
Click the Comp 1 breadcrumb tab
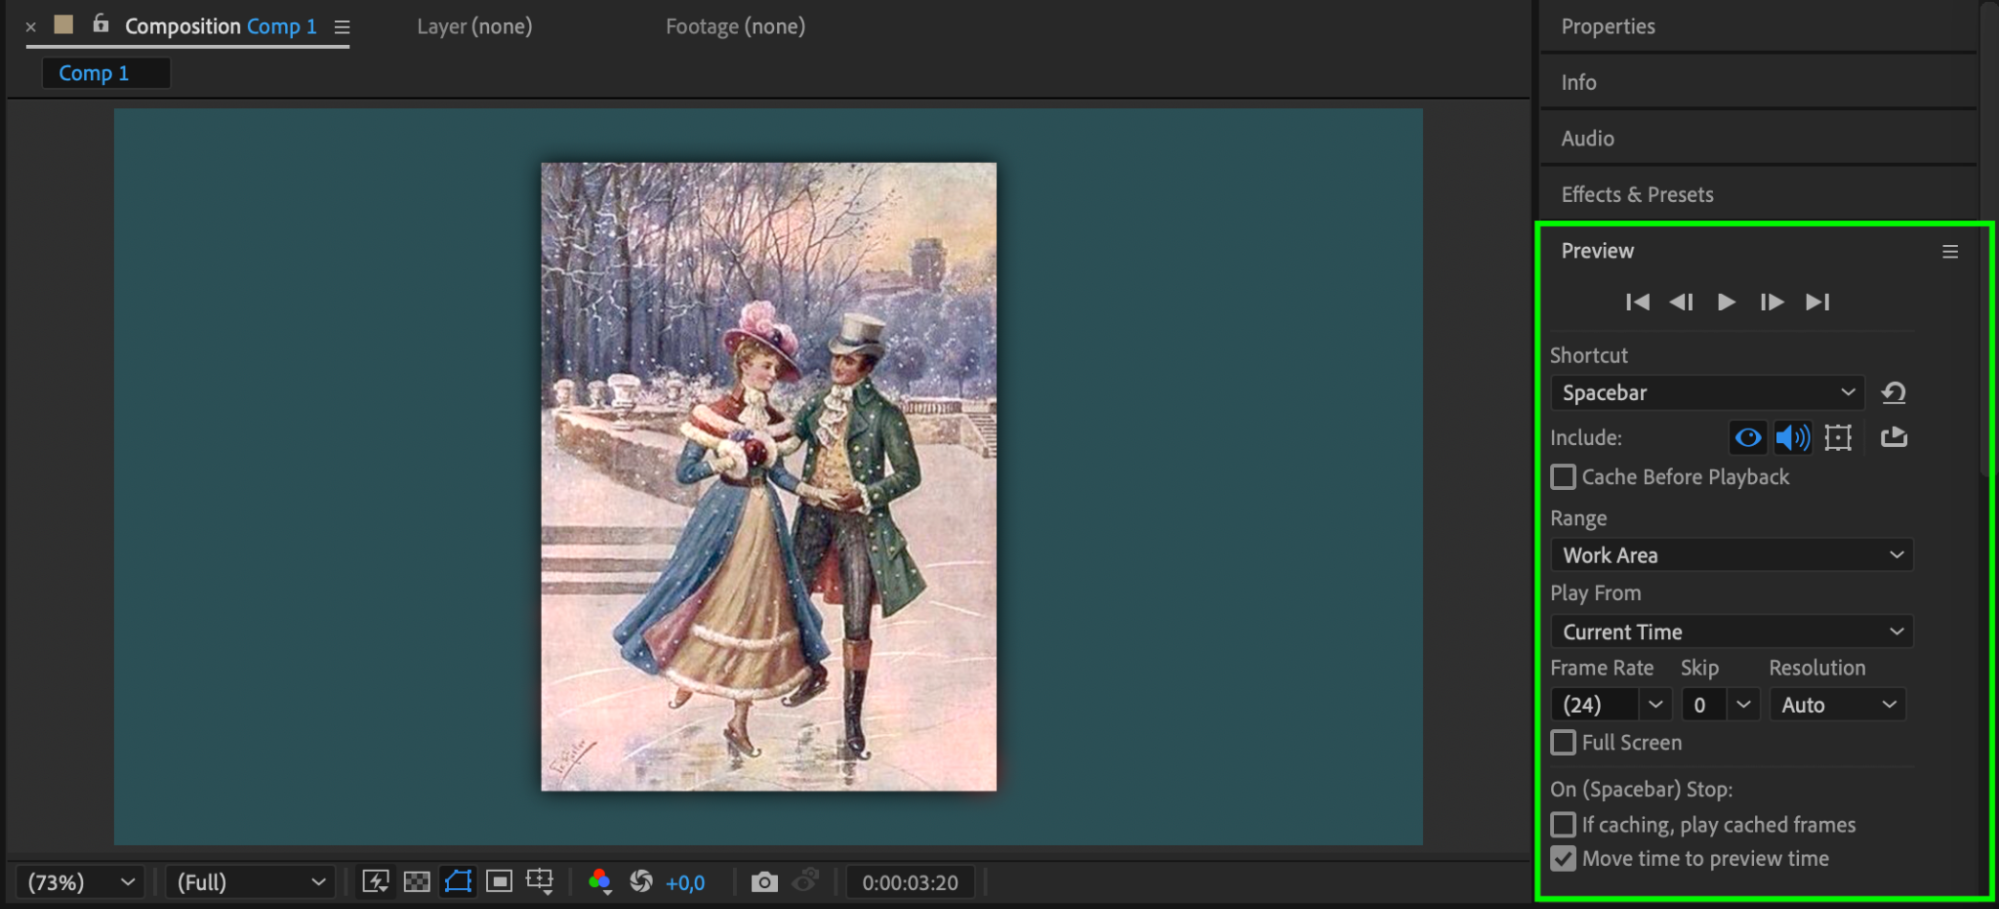tap(105, 73)
